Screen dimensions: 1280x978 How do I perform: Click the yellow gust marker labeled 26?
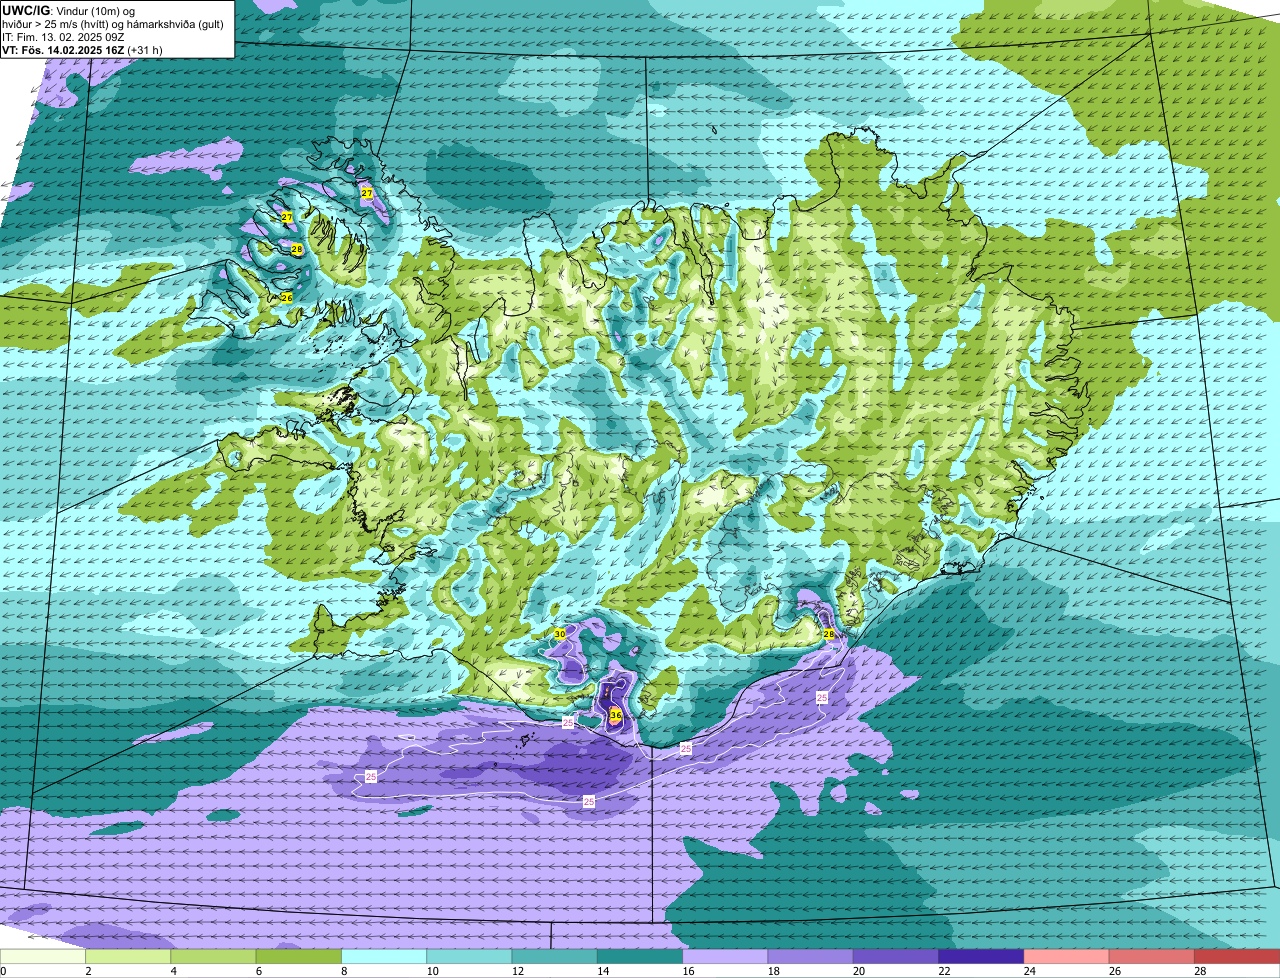click(x=287, y=298)
